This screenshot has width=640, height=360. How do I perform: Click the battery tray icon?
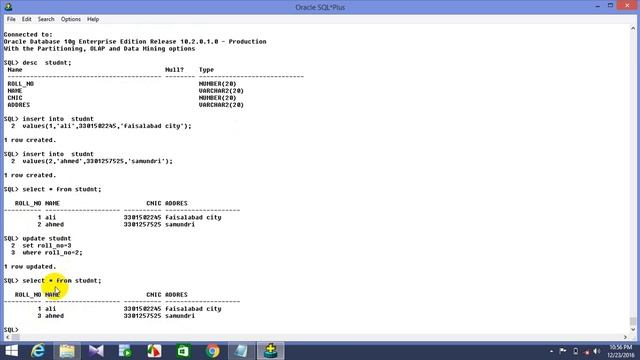coord(576,351)
